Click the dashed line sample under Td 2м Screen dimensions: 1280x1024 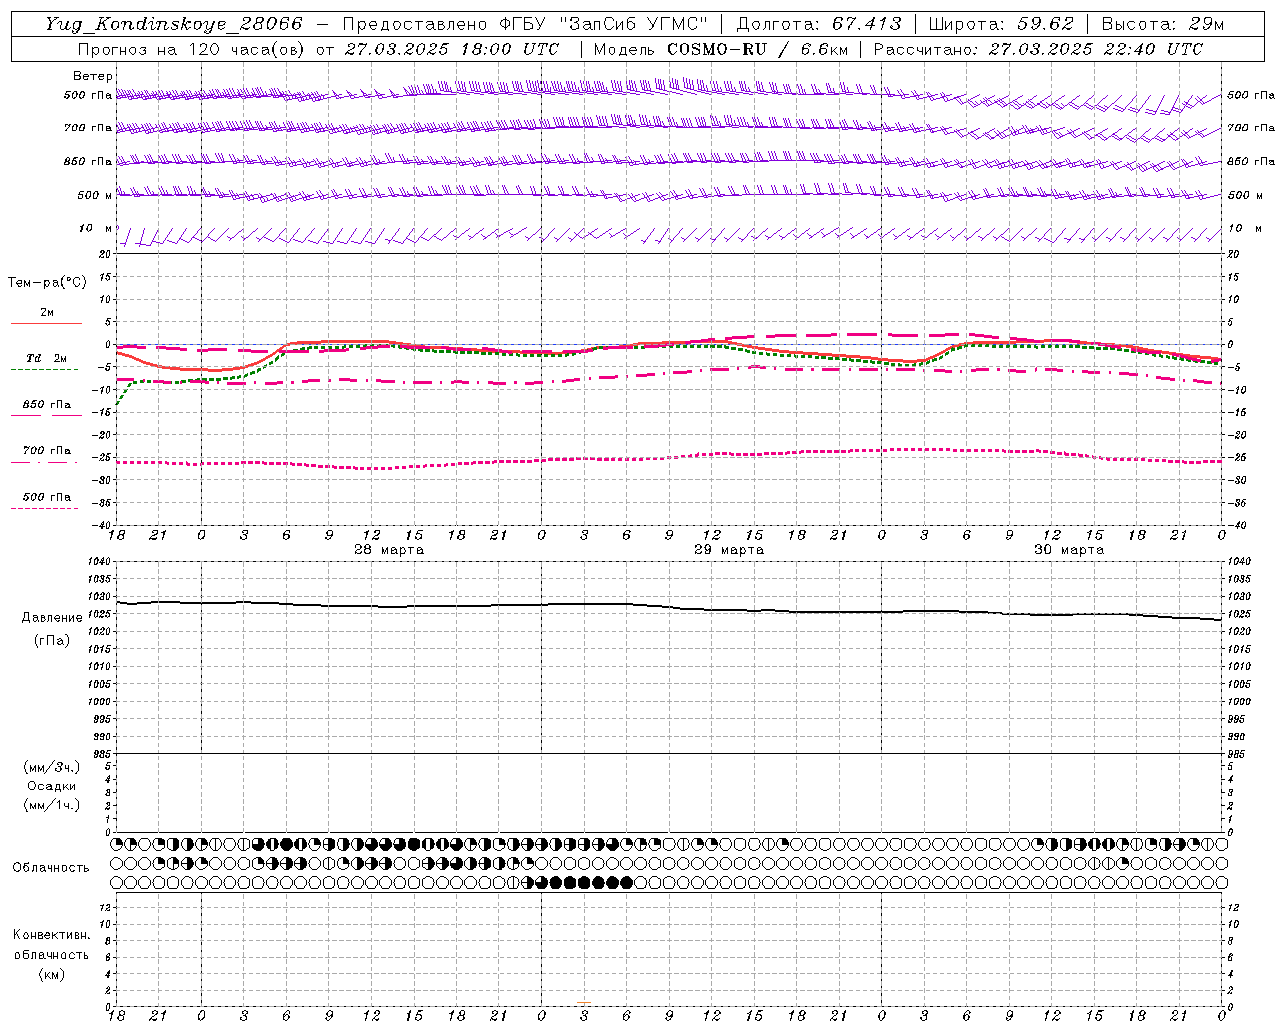point(44,369)
